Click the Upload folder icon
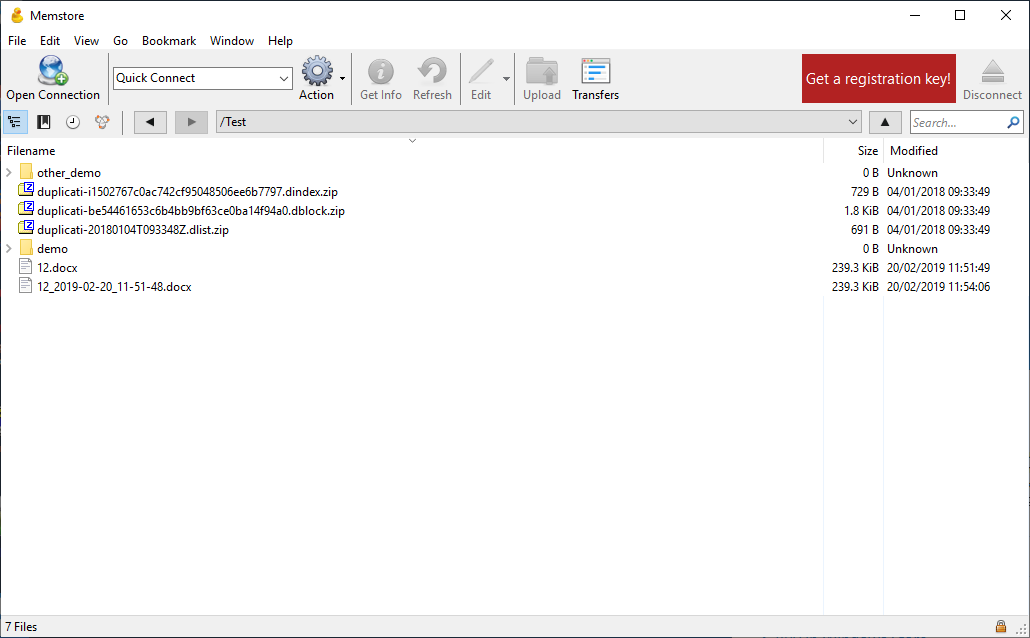Screen dimensions: 1030x638 (542, 71)
